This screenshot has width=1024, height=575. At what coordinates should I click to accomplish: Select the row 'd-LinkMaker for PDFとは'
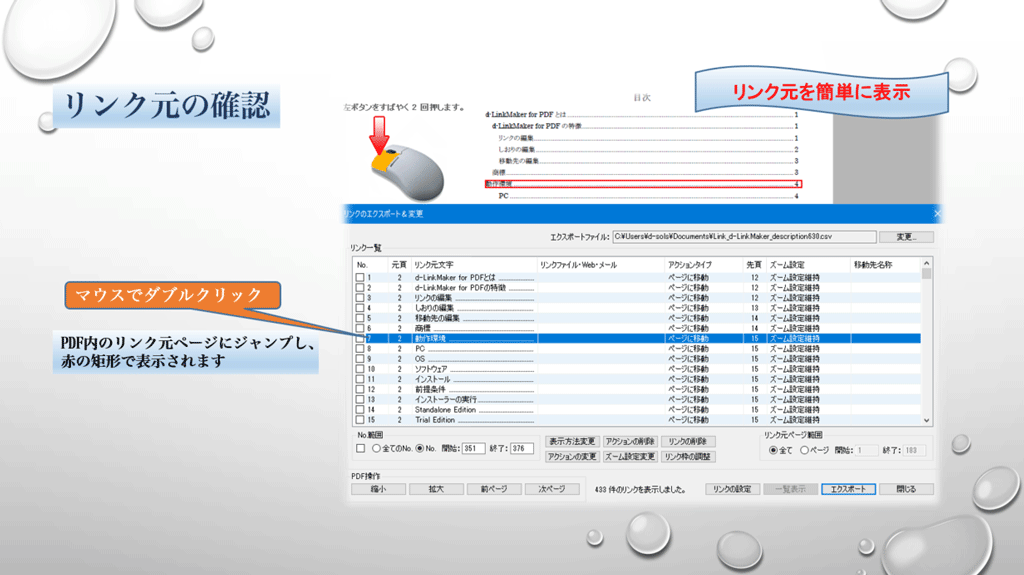(637, 278)
